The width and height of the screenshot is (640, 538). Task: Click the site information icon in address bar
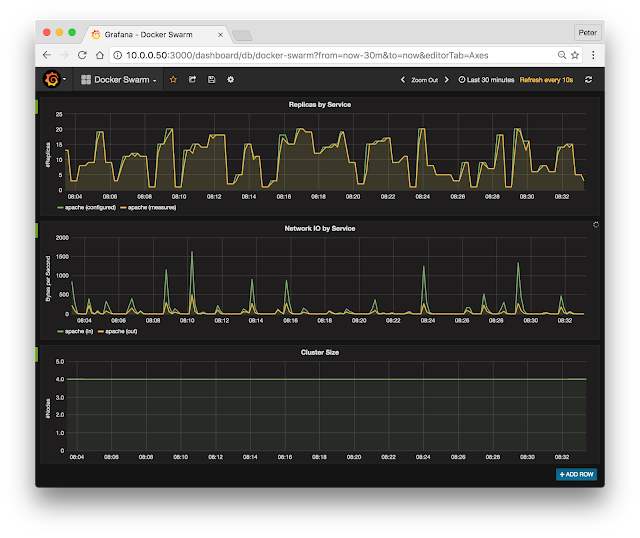118,55
